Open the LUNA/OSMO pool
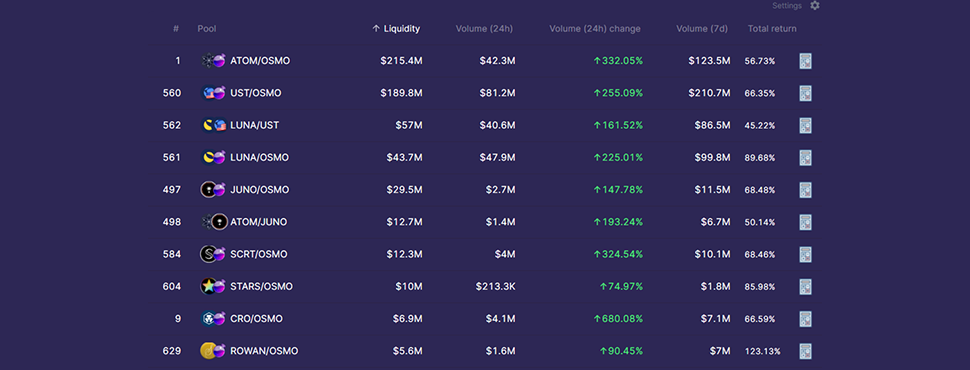This screenshot has height=370, width=970. pyautogui.click(x=259, y=157)
